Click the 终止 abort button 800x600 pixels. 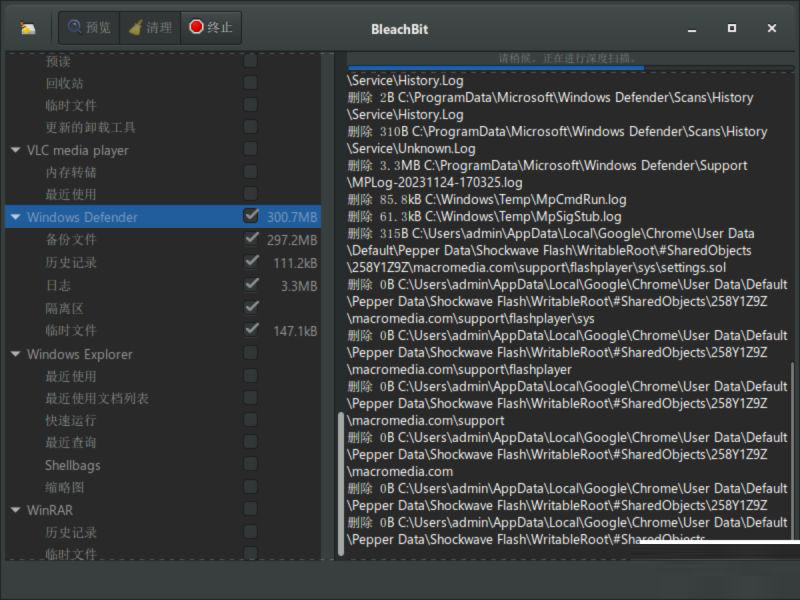pos(211,28)
